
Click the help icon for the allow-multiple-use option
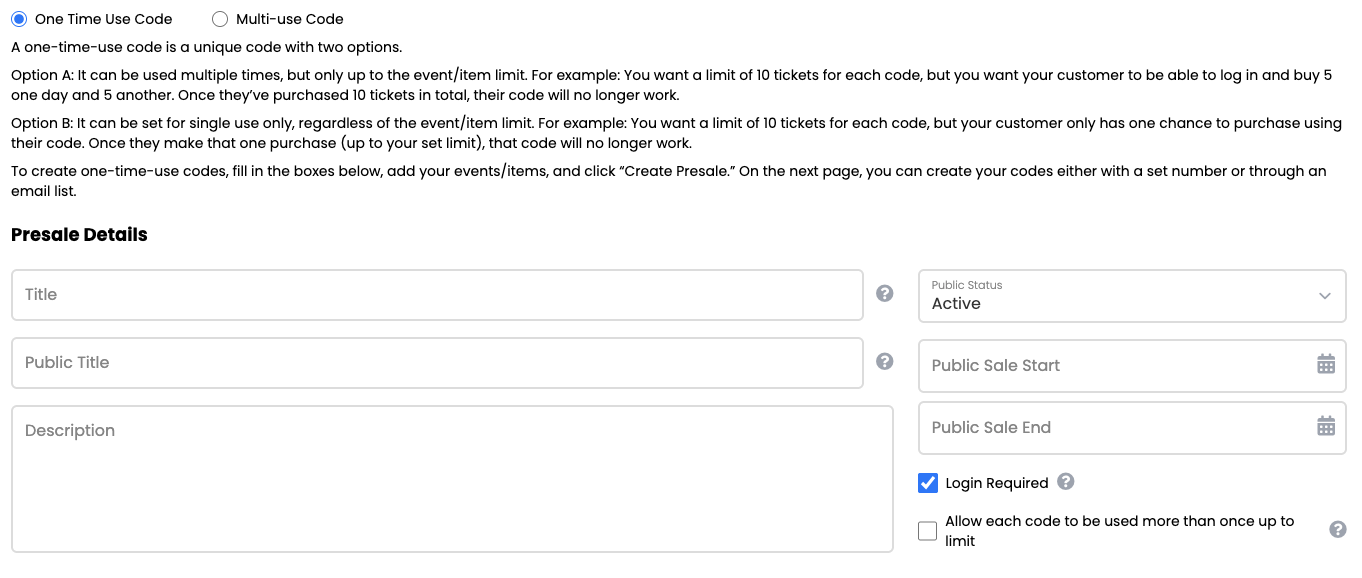pos(1337,530)
